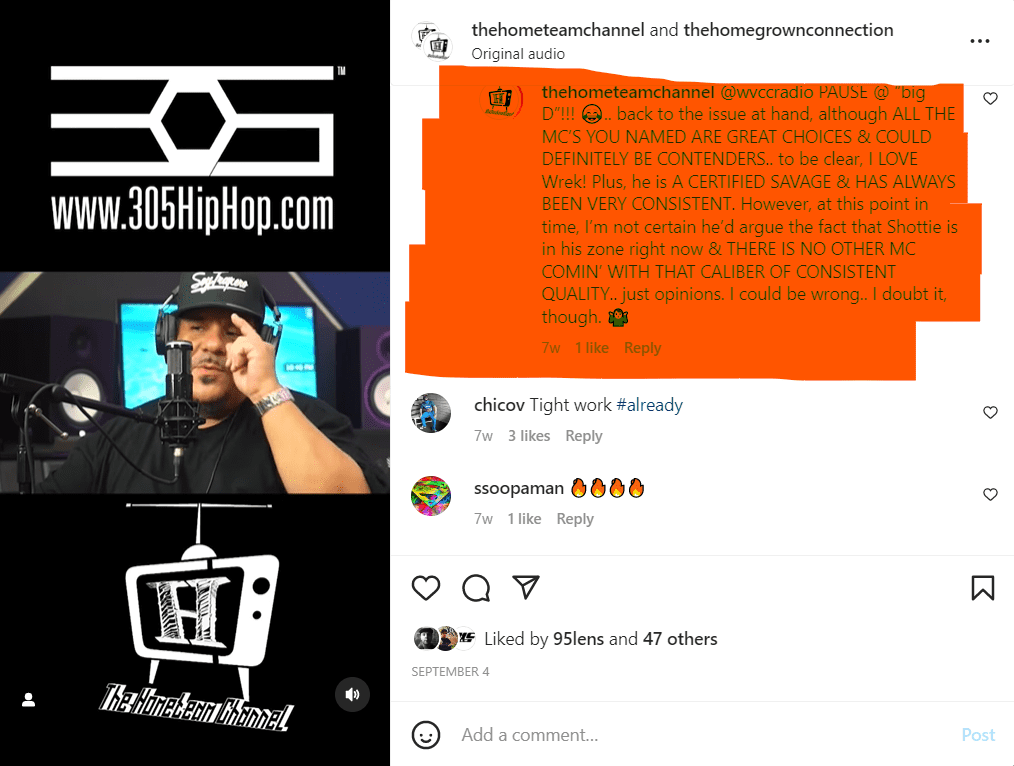
Task: View the 47 others who liked
Action: click(680, 639)
